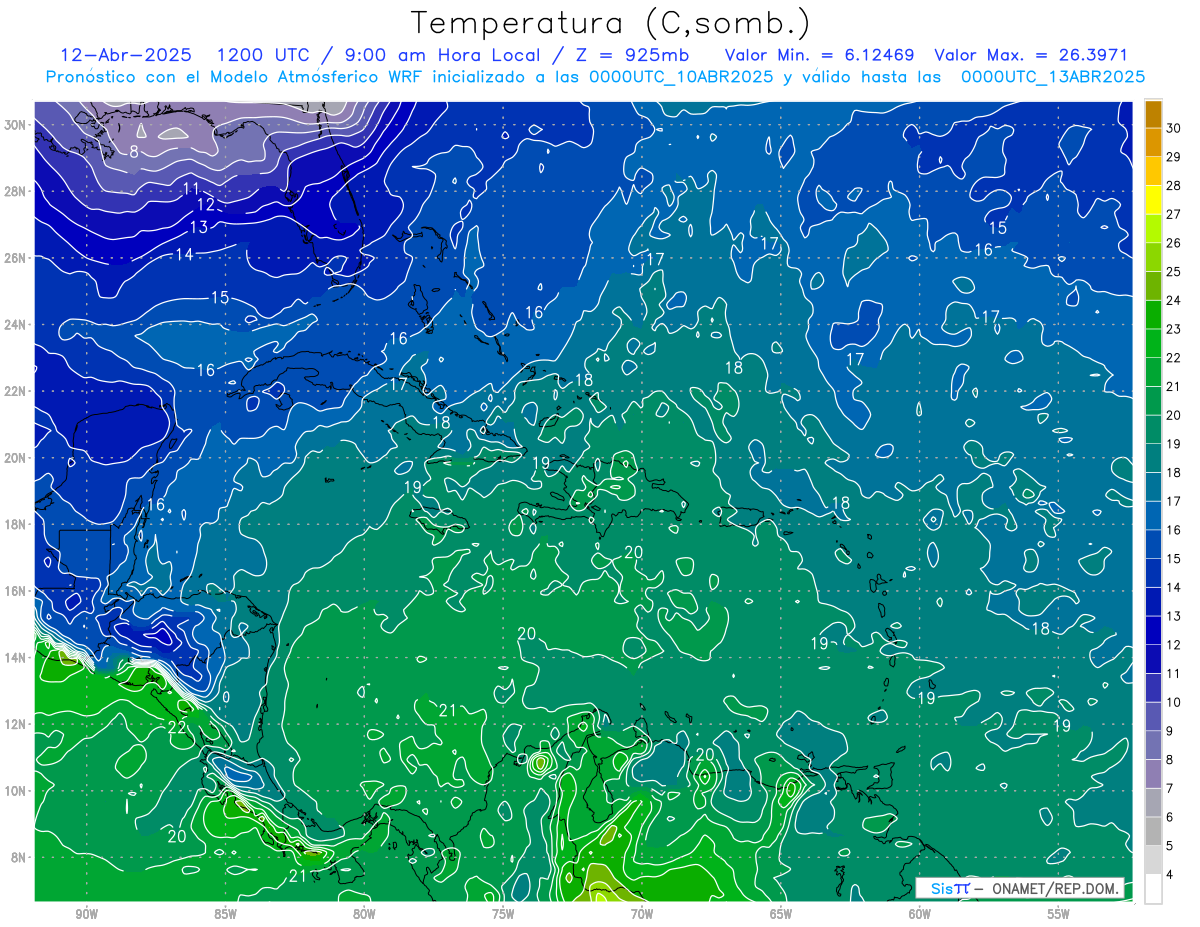Click the "8N" latitude axis label
Viewport: 1200px width, 927px height.
tap(18, 858)
